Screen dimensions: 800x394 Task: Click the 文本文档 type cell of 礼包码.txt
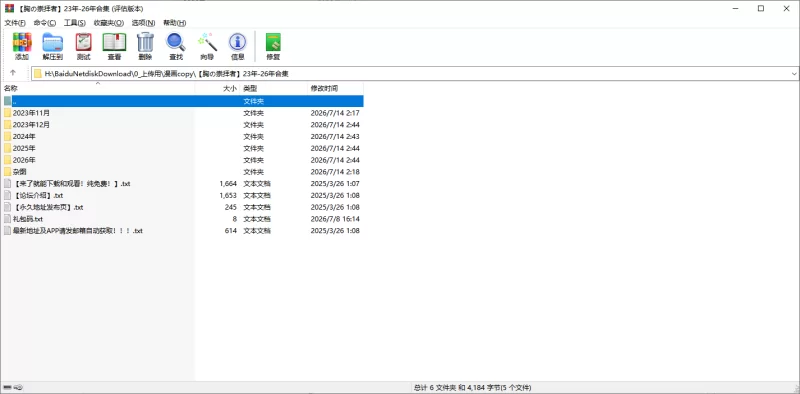(x=257, y=219)
